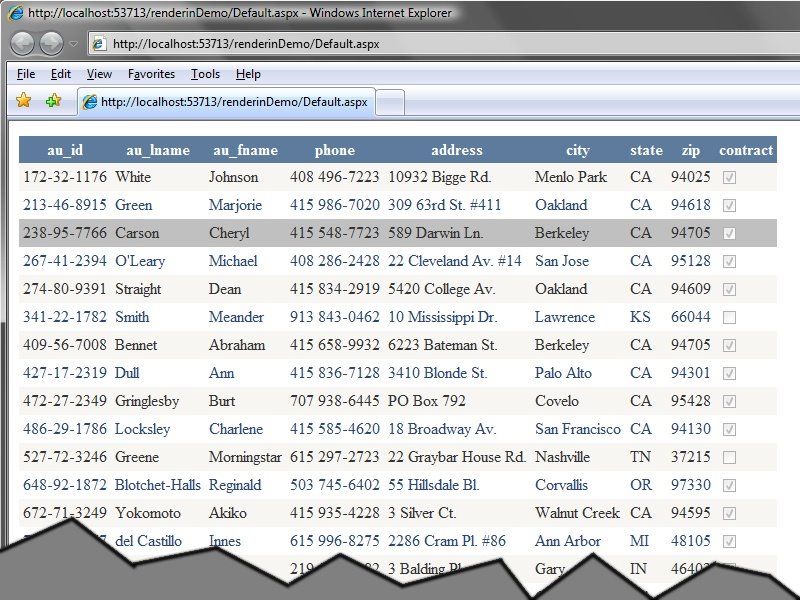The width and height of the screenshot is (800, 600).
Task: Select the Default.aspx browser tab
Action: [227, 102]
